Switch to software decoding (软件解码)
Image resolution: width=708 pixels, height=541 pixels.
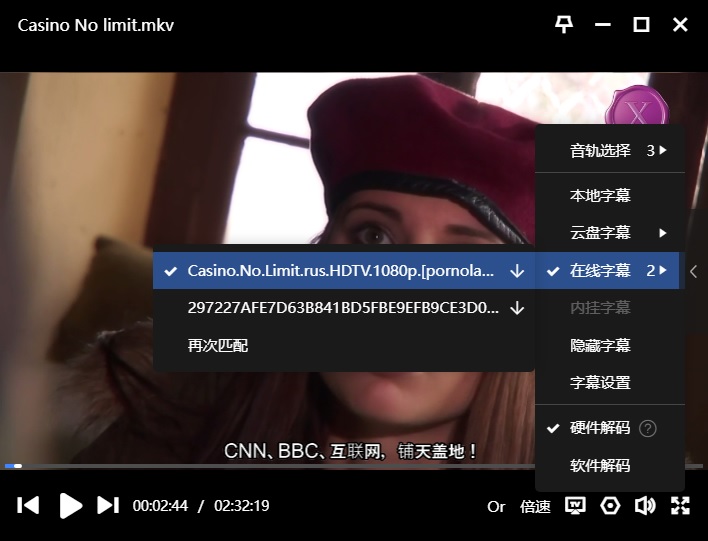pyautogui.click(x=600, y=466)
